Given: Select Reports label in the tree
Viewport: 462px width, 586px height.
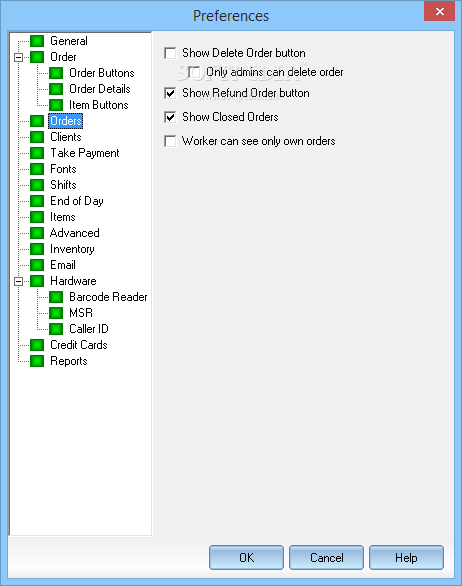Looking at the screenshot, I should [x=69, y=361].
